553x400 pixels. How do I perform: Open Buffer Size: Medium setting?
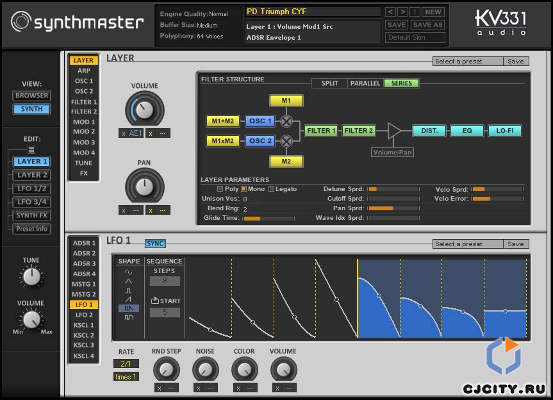point(189,25)
